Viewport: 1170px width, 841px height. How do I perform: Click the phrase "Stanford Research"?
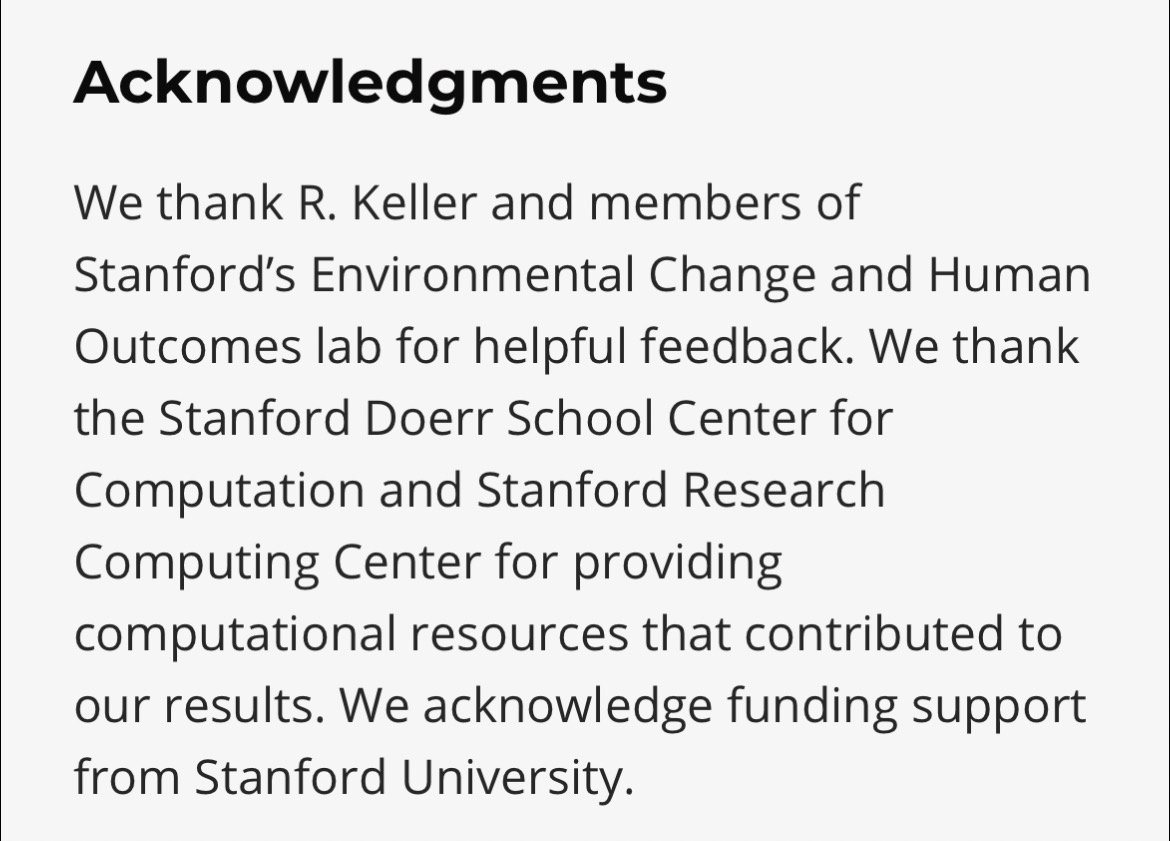pos(681,491)
